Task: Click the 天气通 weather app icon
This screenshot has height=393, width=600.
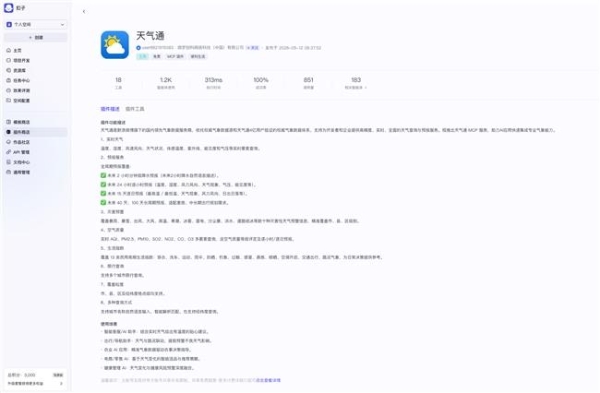Action: tap(115, 45)
